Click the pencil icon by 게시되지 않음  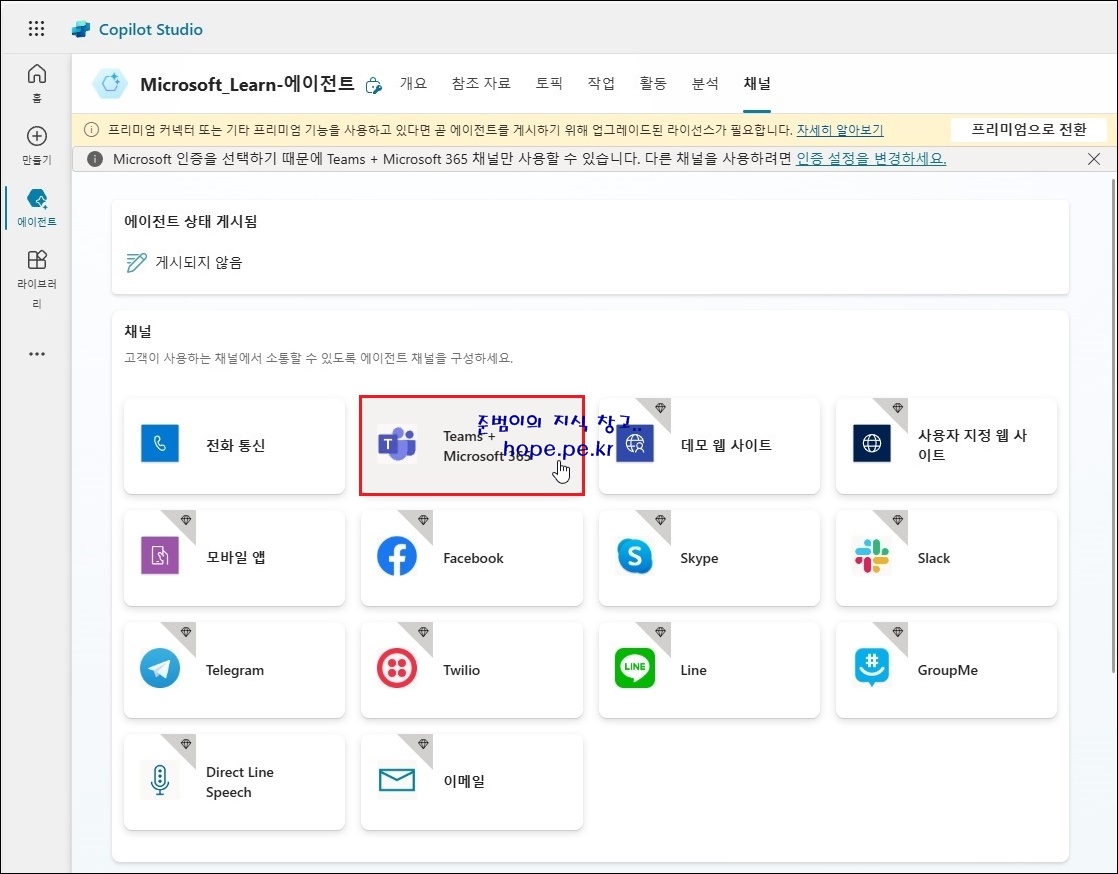click(135, 262)
